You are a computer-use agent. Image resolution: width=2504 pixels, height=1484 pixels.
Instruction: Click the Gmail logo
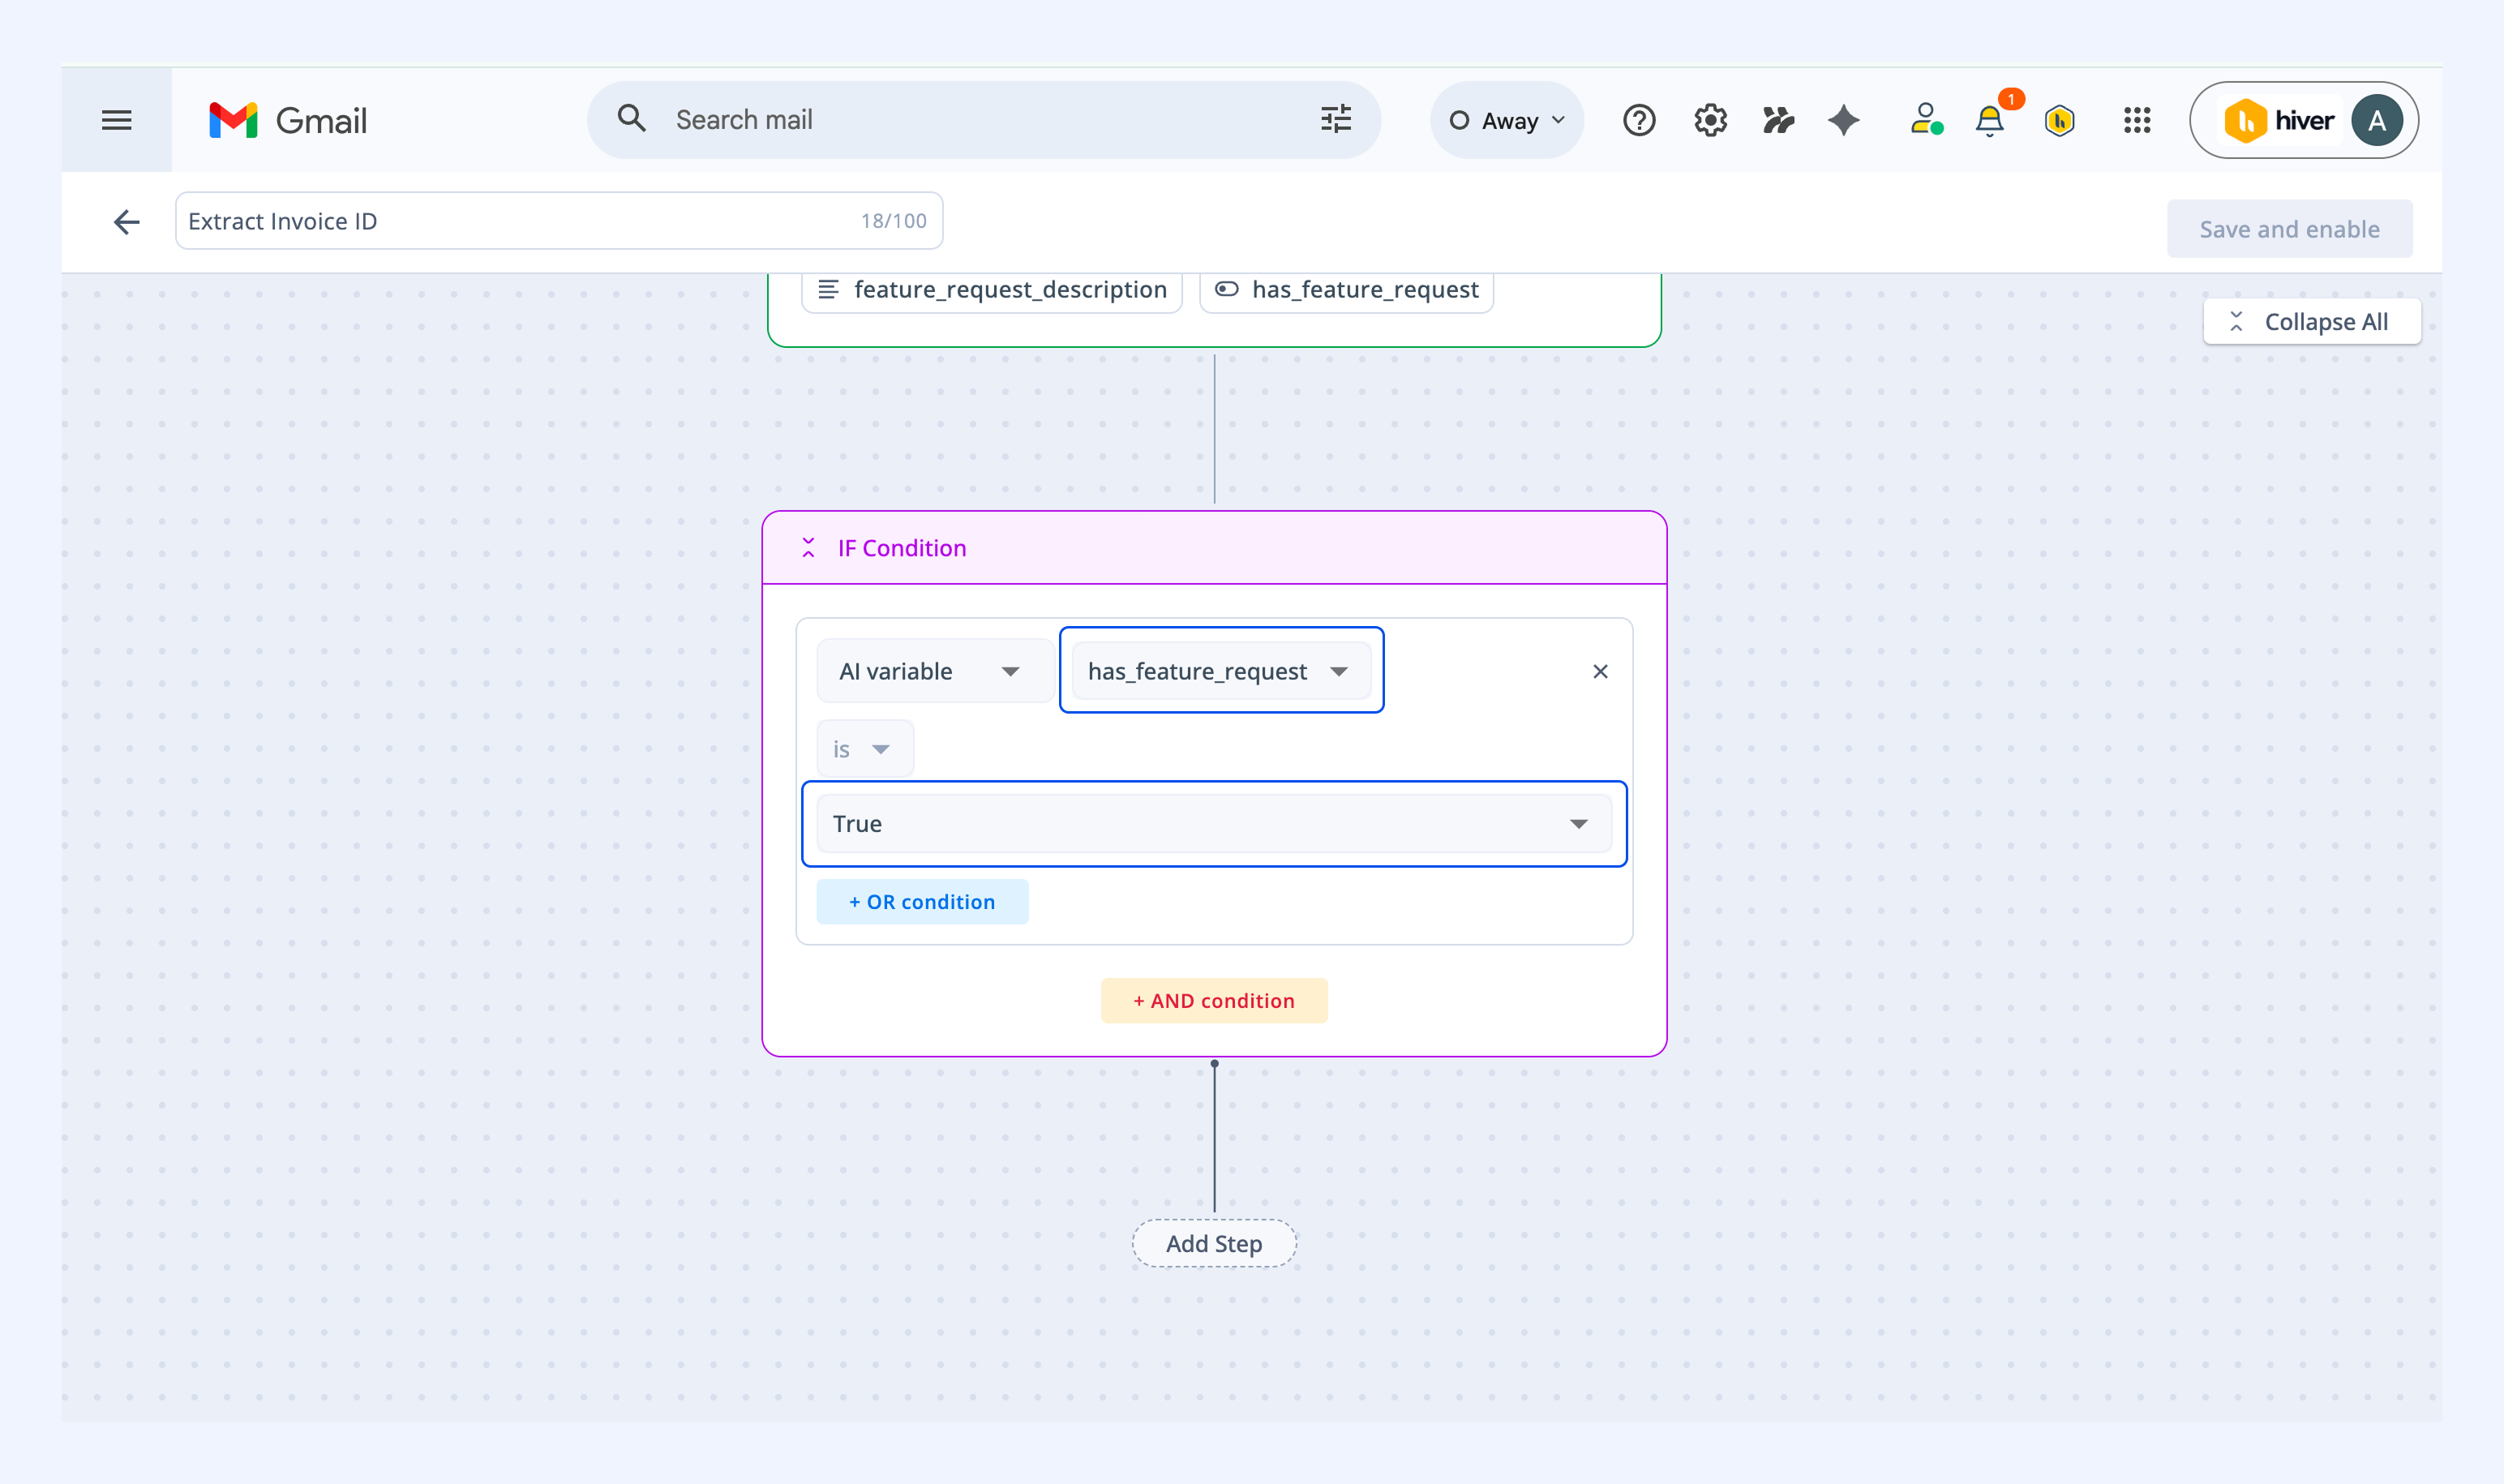click(x=287, y=120)
